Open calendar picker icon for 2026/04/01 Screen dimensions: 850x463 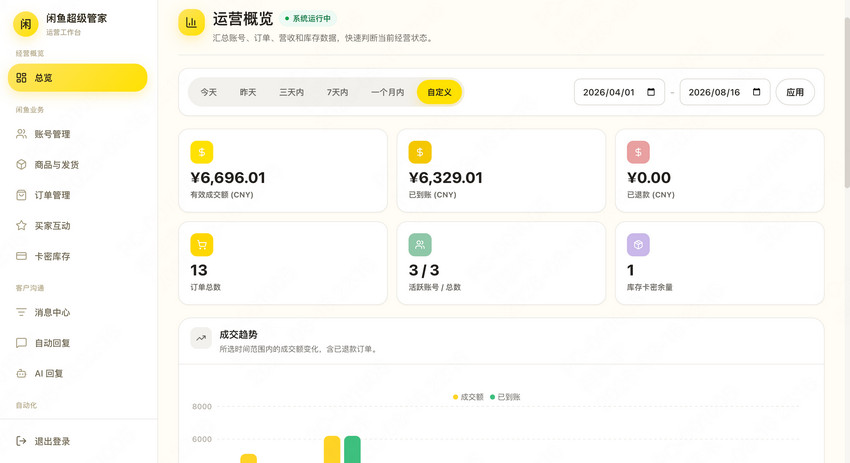tap(651, 92)
